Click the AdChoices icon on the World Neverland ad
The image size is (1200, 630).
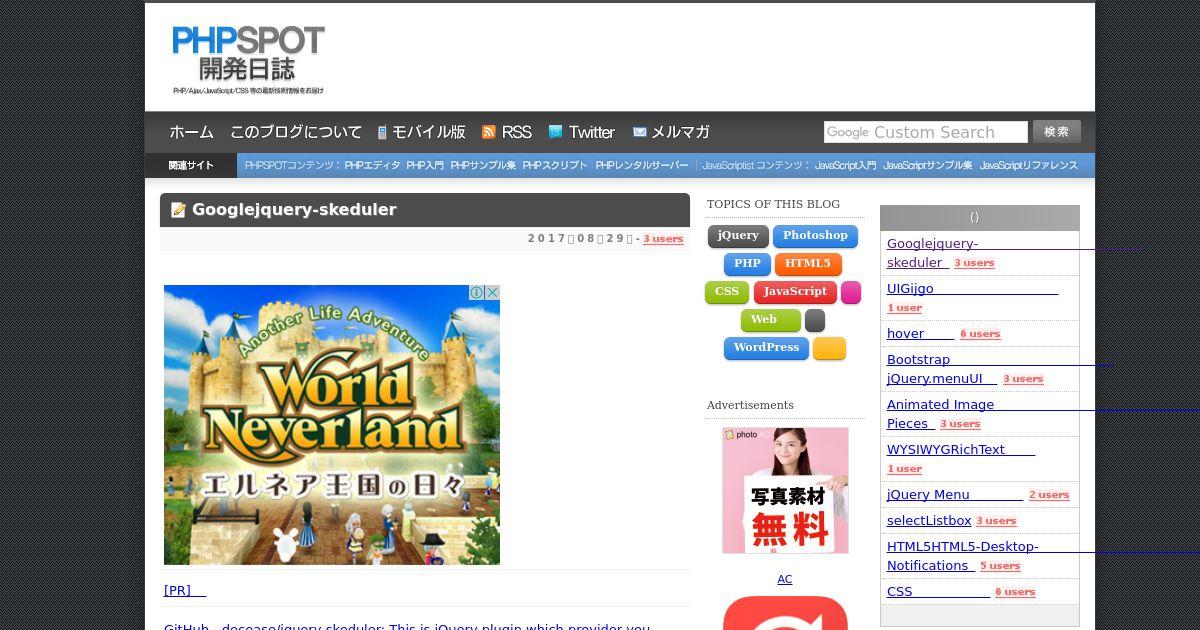coord(477,293)
